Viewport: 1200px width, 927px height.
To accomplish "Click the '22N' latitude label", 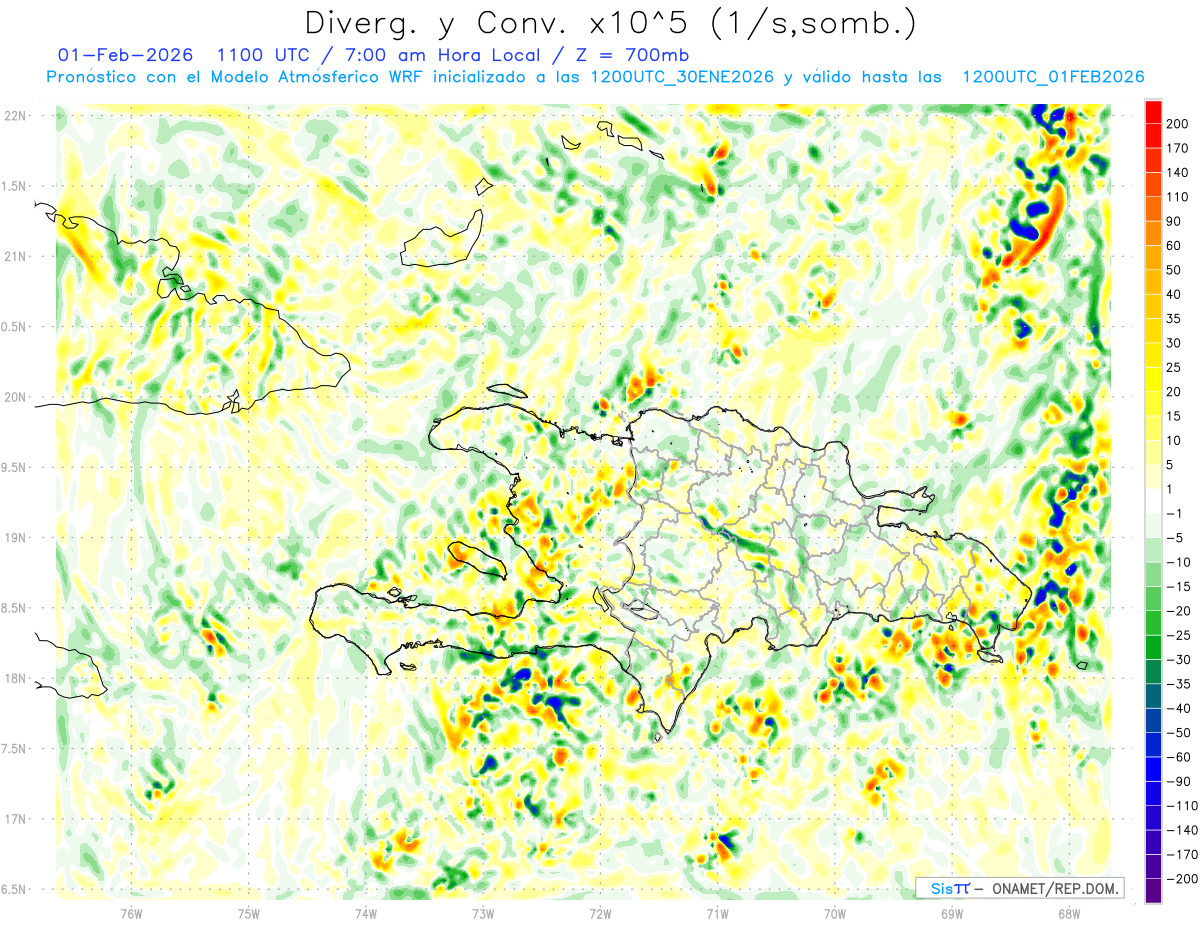I will (15, 116).
